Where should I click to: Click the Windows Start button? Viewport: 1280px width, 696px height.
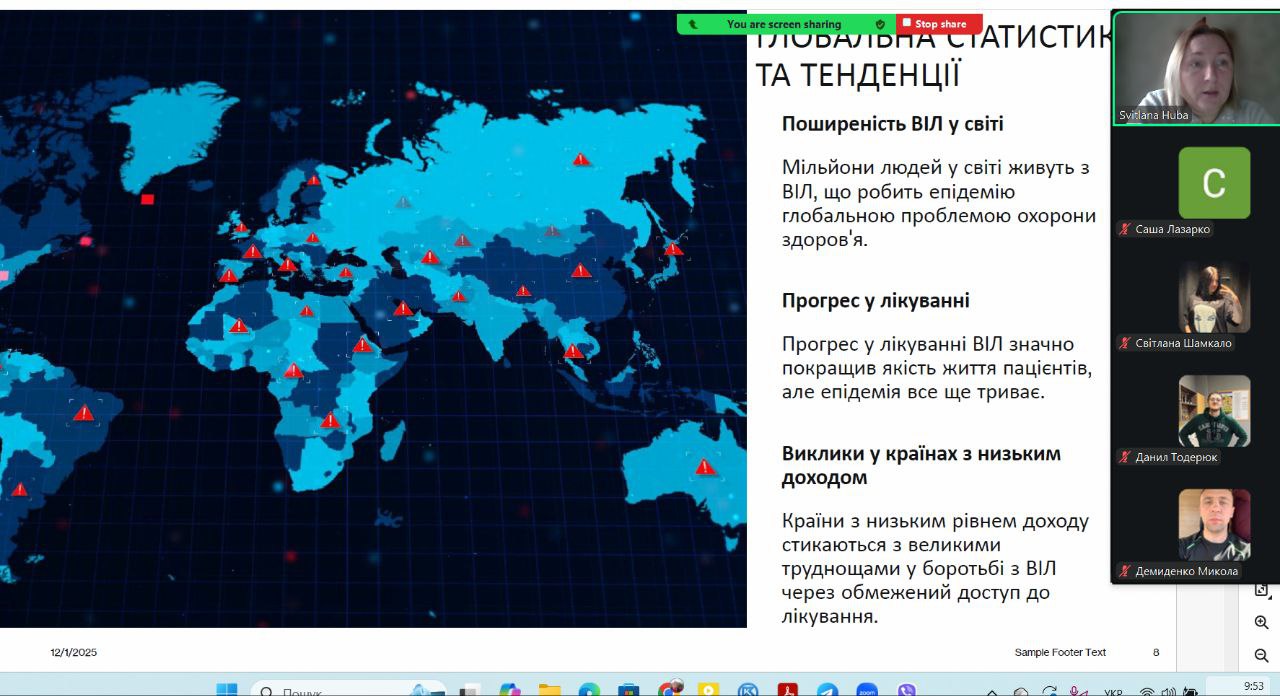227,690
